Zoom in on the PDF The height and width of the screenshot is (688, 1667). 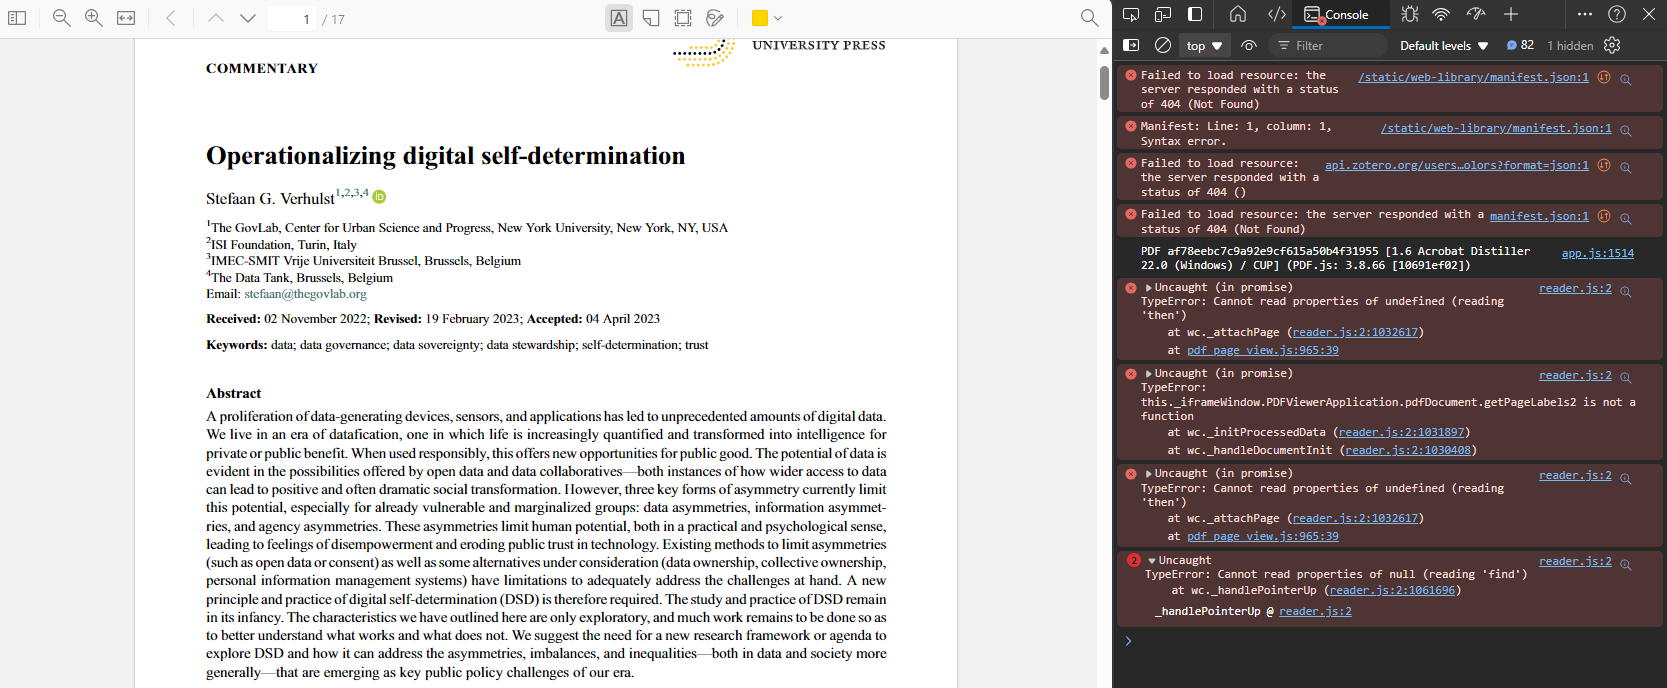click(94, 18)
